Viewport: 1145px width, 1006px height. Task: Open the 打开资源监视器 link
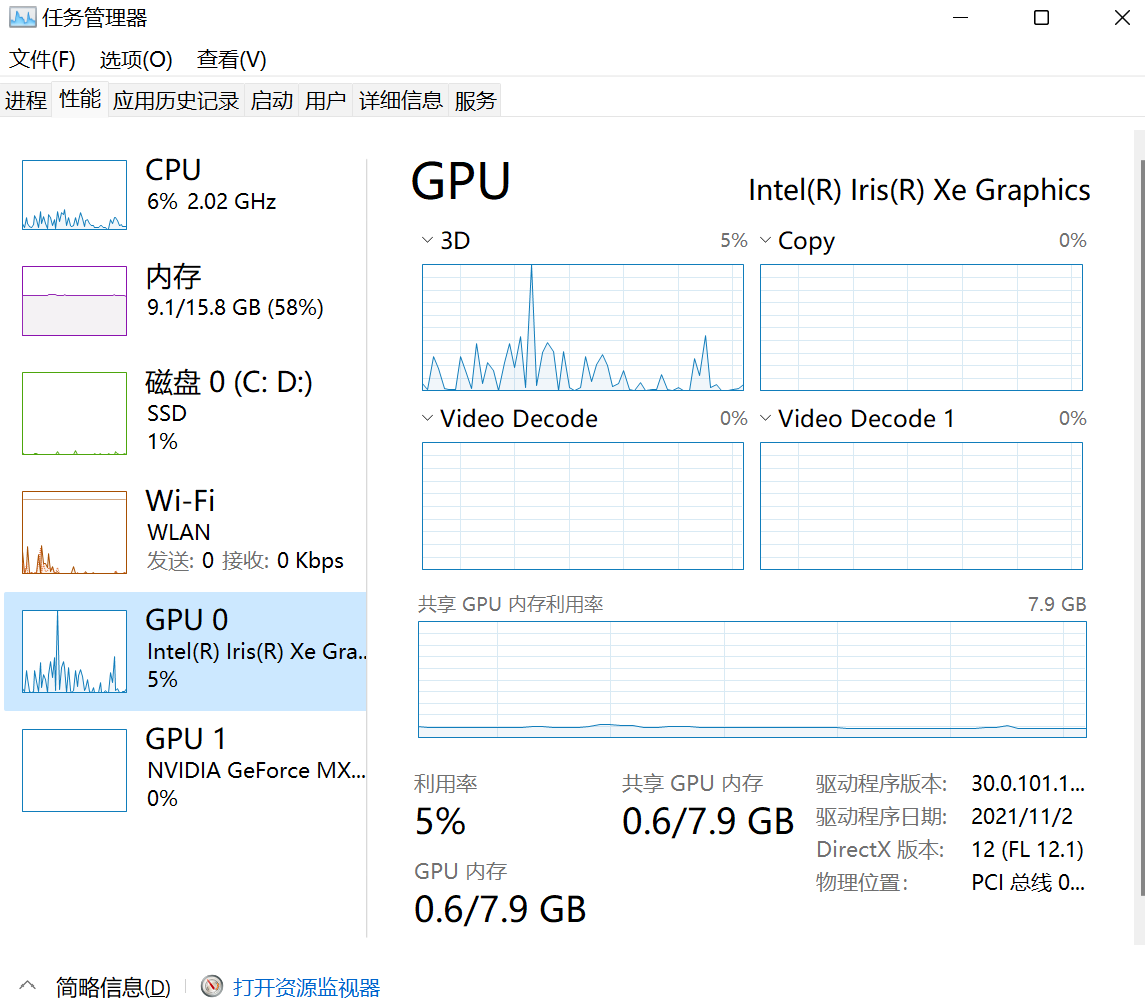click(x=306, y=988)
